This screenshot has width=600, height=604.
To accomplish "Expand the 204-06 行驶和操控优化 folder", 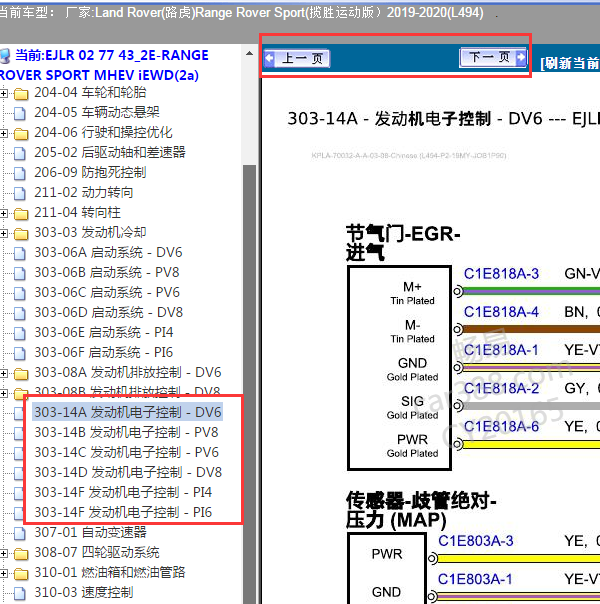I will pyautogui.click(x=3, y=133).
